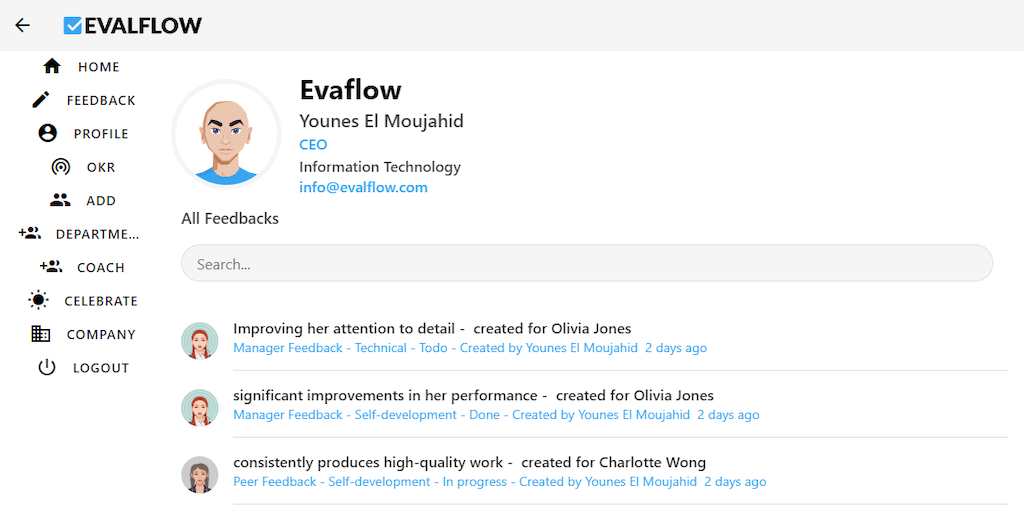The height and width of the screenshot is (512, 1024).
Task: Click Charlotte Wong's feedback avatar
Action: pyautogui.click(x=200, y=474)
